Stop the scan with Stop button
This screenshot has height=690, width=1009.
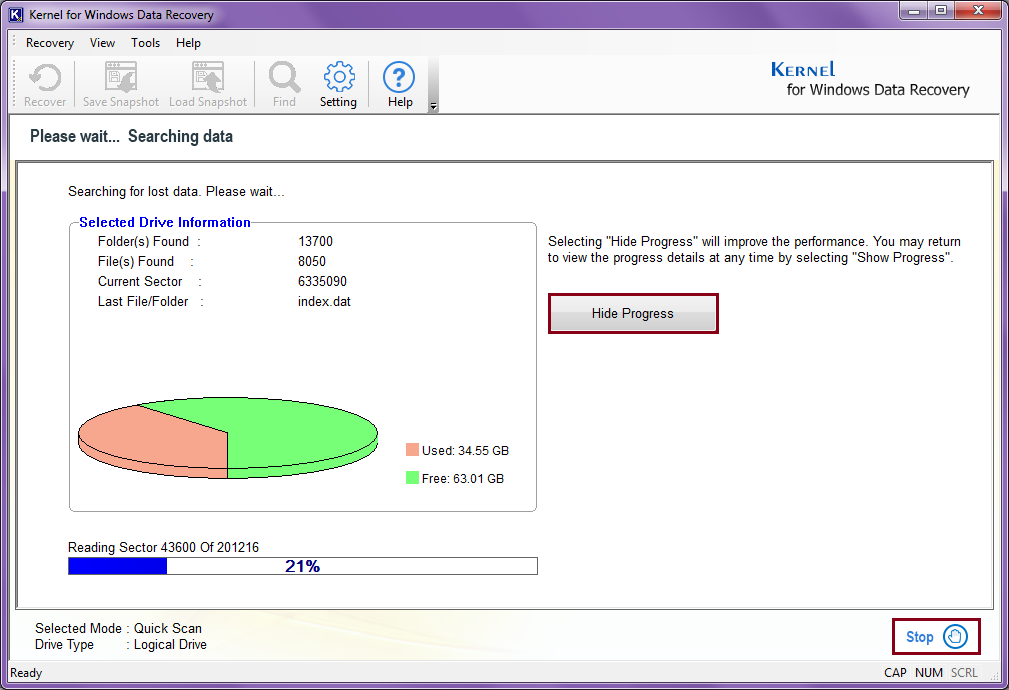click(x=936, y=637)
